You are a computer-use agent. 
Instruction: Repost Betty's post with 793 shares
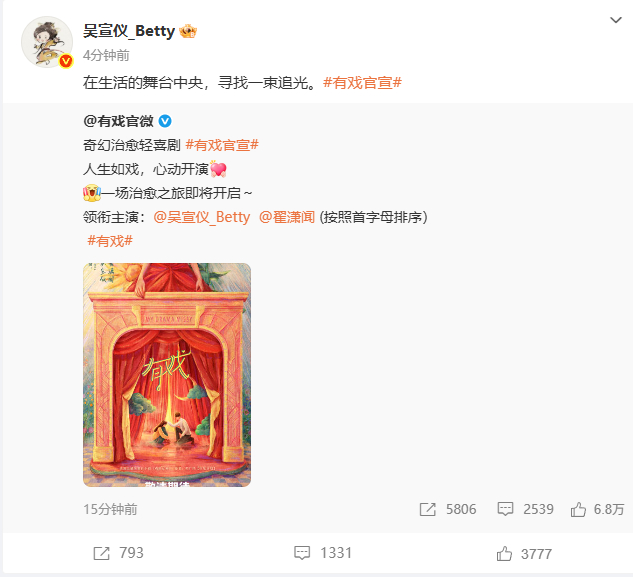[x=101, y=553]
